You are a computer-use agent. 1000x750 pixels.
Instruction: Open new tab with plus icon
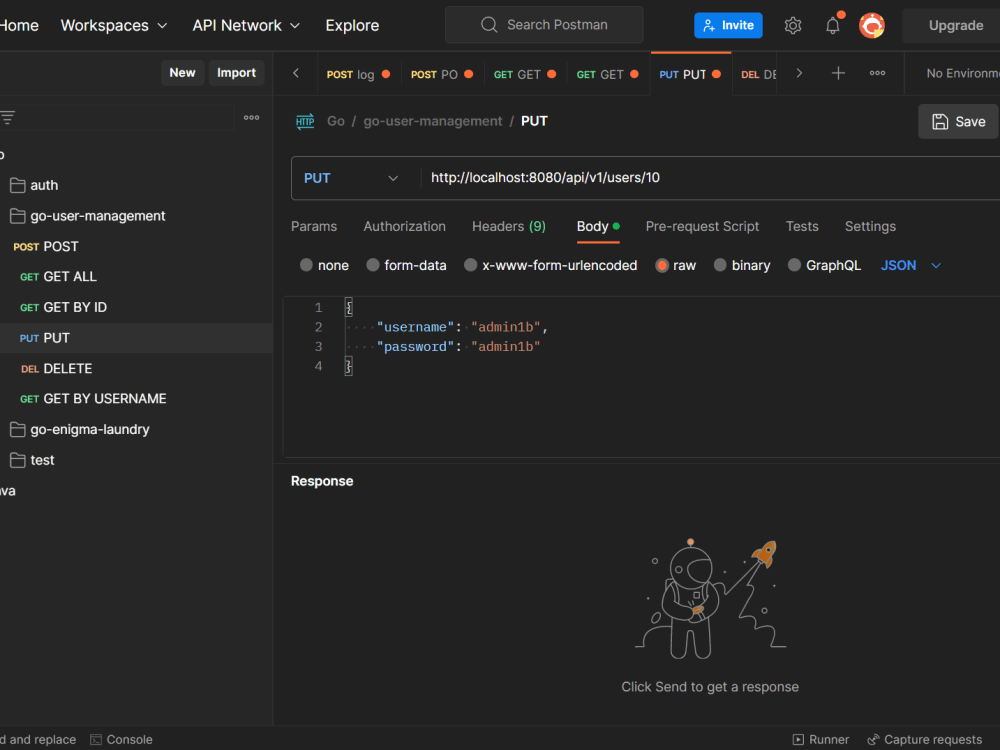click(838, 73)
